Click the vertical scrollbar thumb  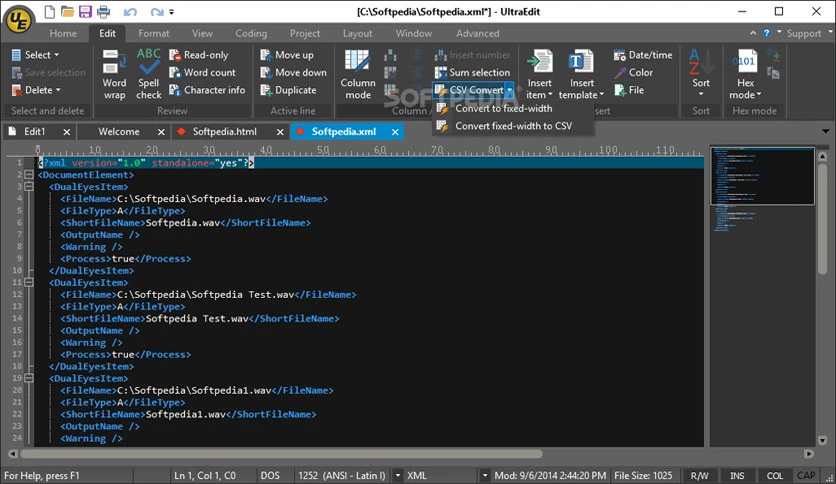[822, 219]
